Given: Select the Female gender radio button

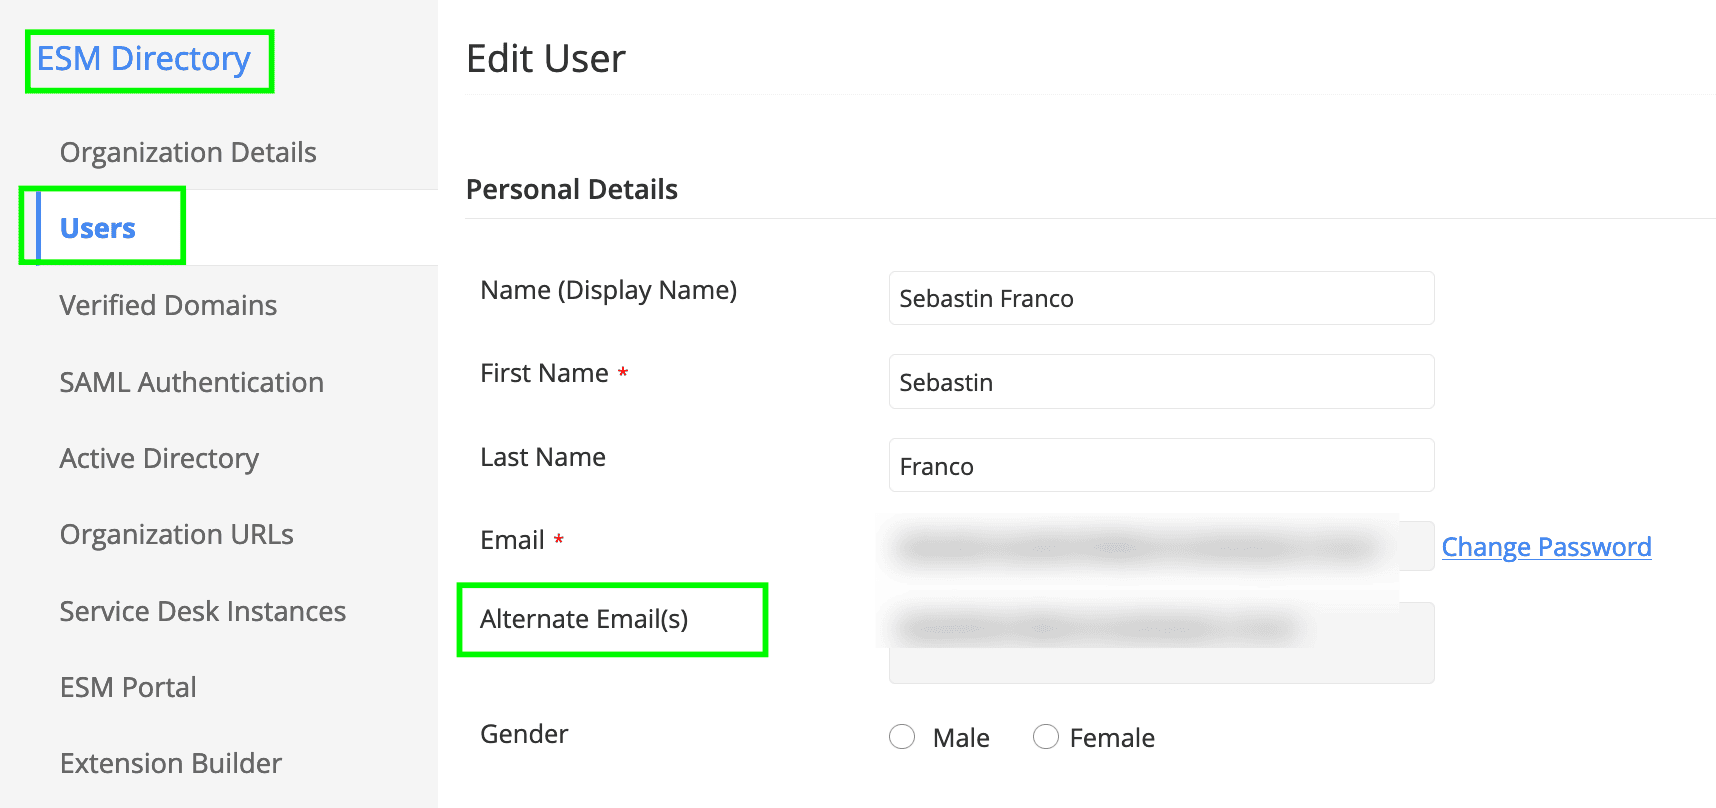Looking at the screenshot, I should point(1046,737).
